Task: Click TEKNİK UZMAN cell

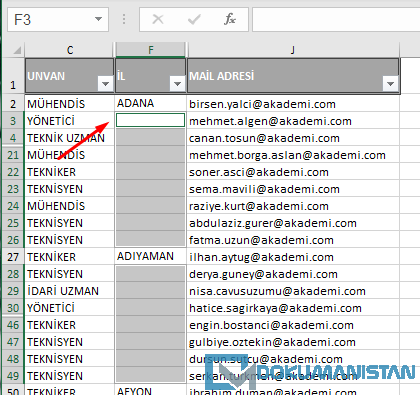Action: pos(69,138)
